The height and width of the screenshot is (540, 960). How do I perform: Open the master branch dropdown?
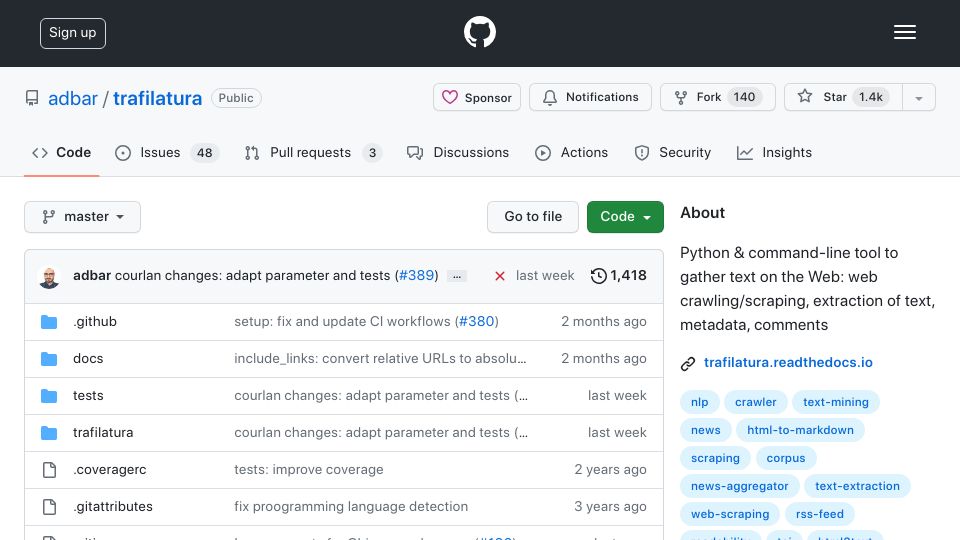click(83, 217)
